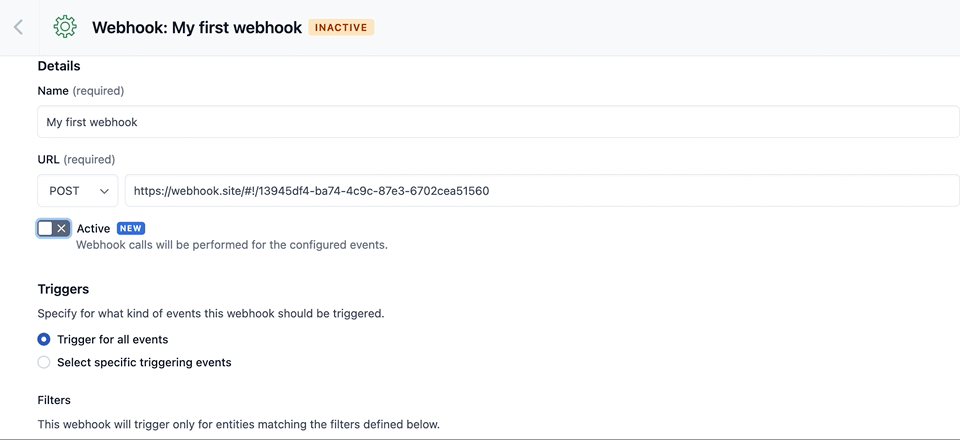Click the INACTIVE status badge
960x440 pixels.
341,28
